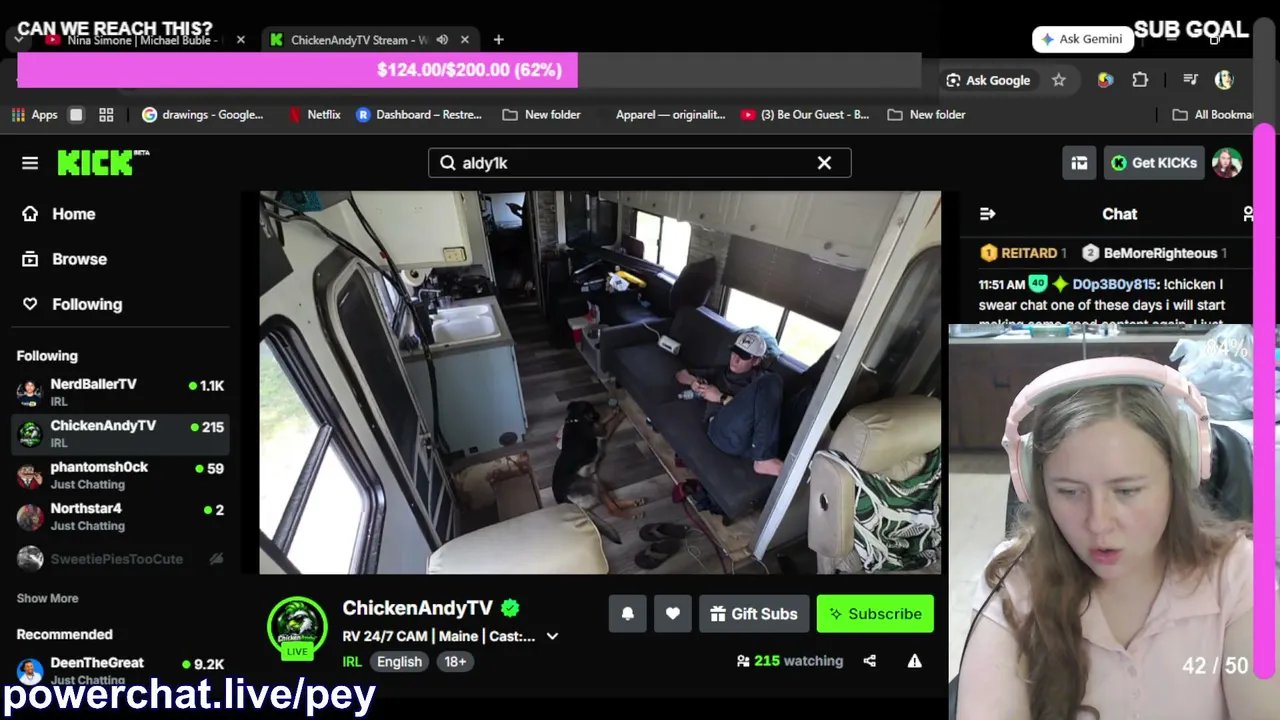Click the green verified badge by ChickenAndyTV

[510, 608]
